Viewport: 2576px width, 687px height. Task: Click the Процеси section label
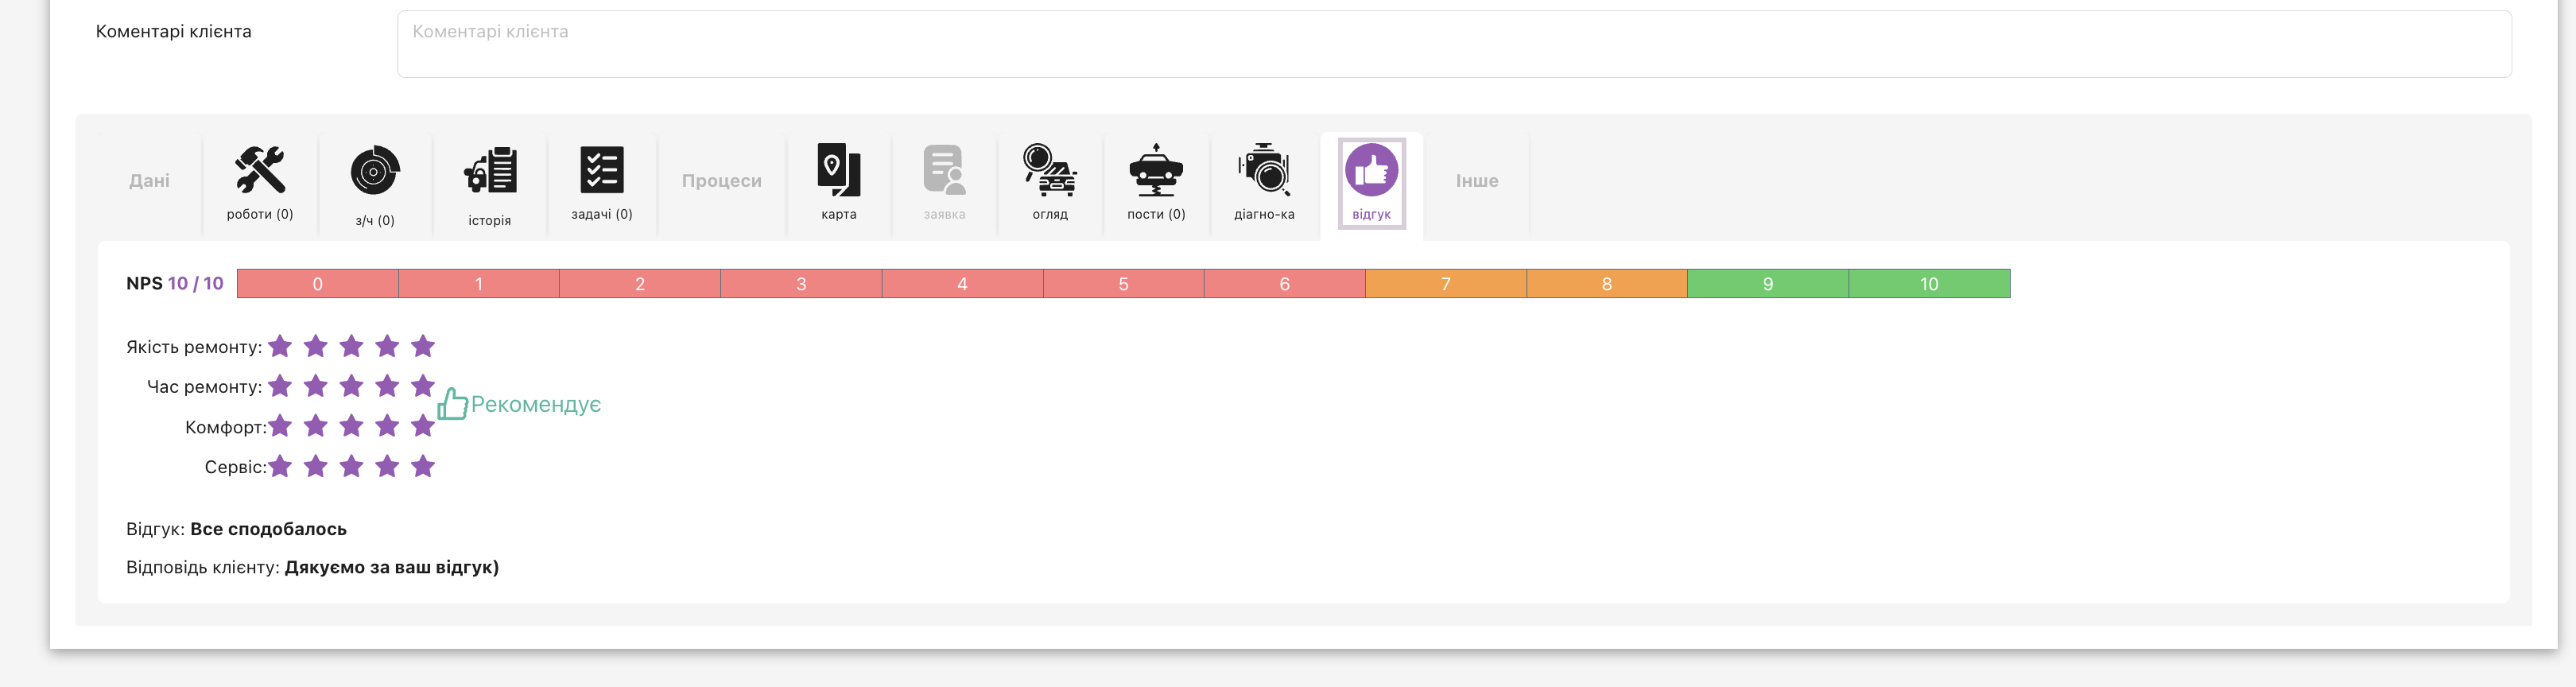click(721, 181)
